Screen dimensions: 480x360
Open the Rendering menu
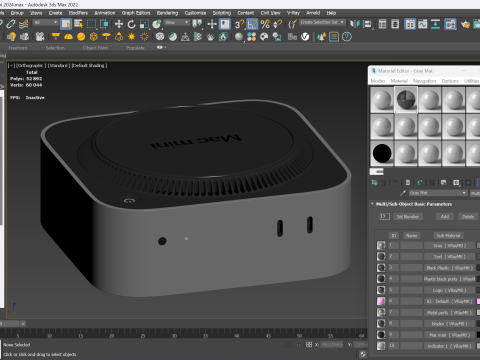pyautogui.click(x=167, y=13)
